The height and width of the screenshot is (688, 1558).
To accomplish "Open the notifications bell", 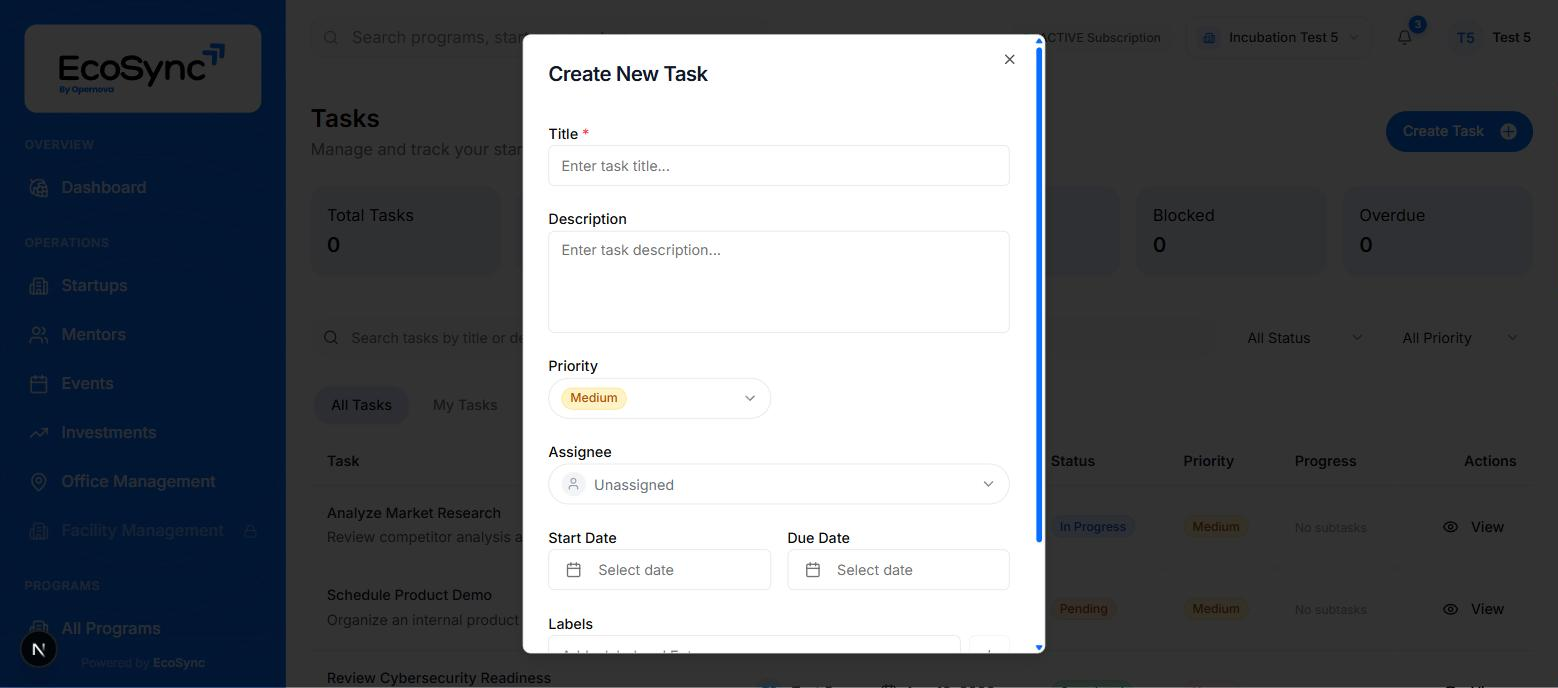I will tap(1405, 38).
